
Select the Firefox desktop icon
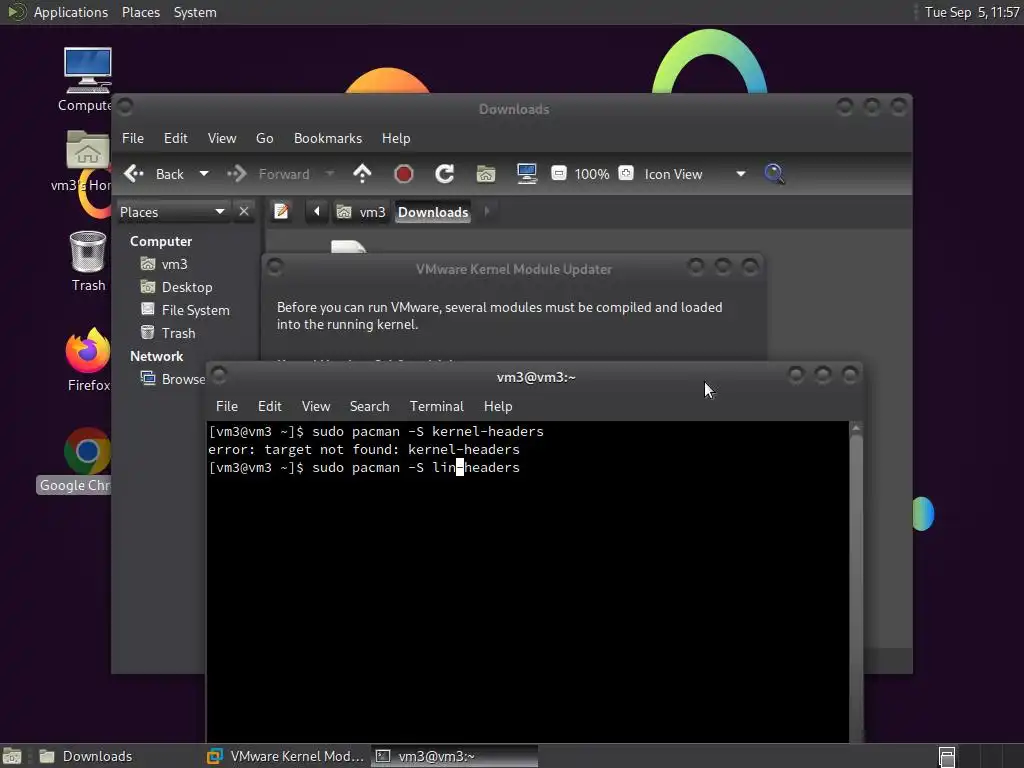[88, 359]
